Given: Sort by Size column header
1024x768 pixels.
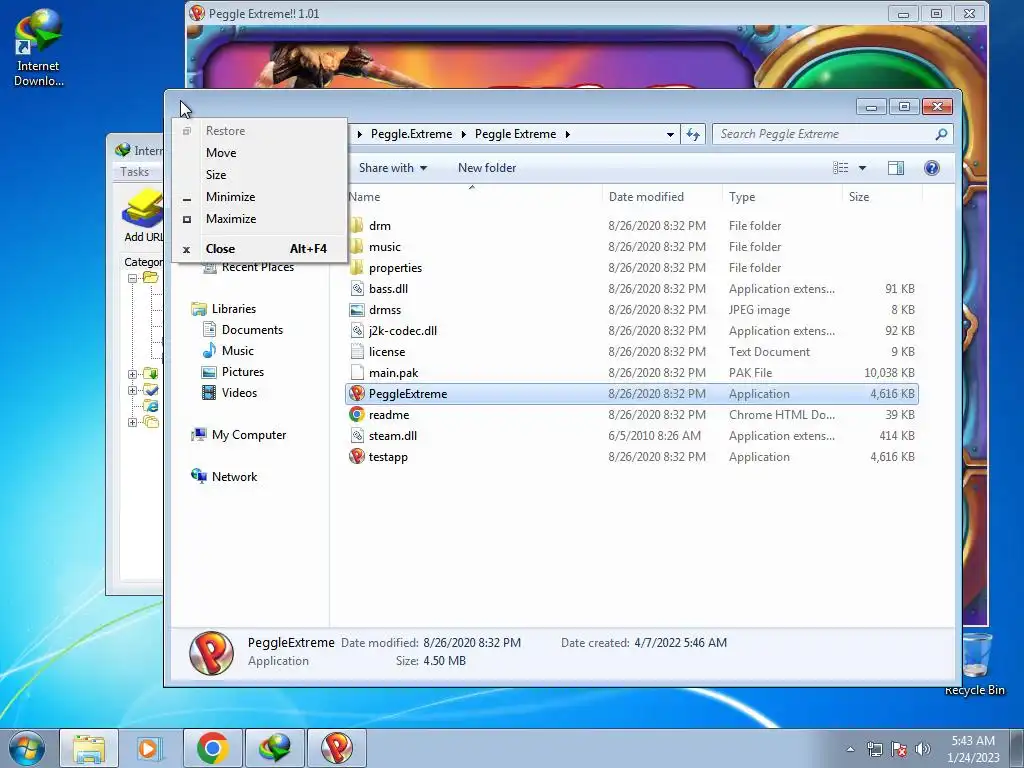Looking at the screenshot, I should tap(882, 197).
